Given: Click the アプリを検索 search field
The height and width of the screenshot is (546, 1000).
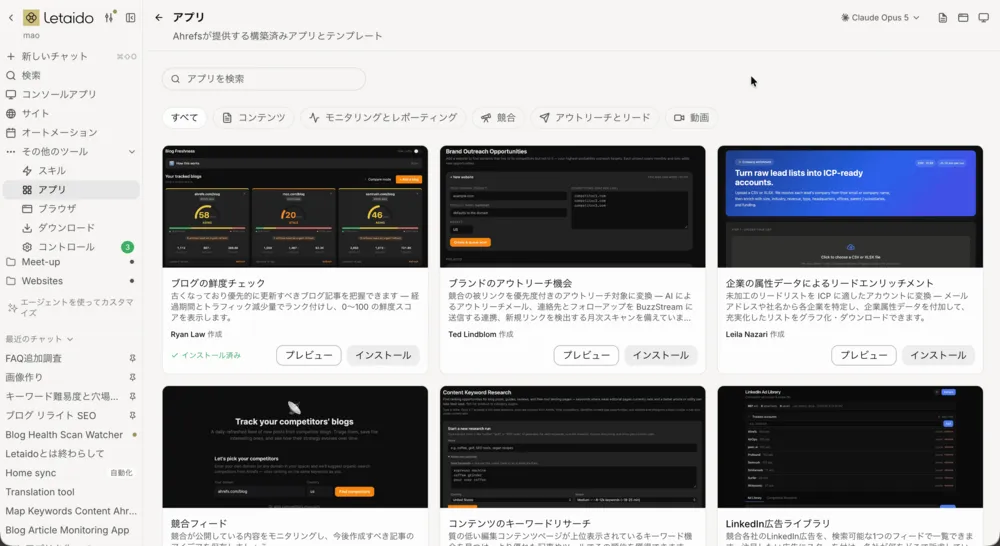Looking at the screenshot, I should pos(264,79).
